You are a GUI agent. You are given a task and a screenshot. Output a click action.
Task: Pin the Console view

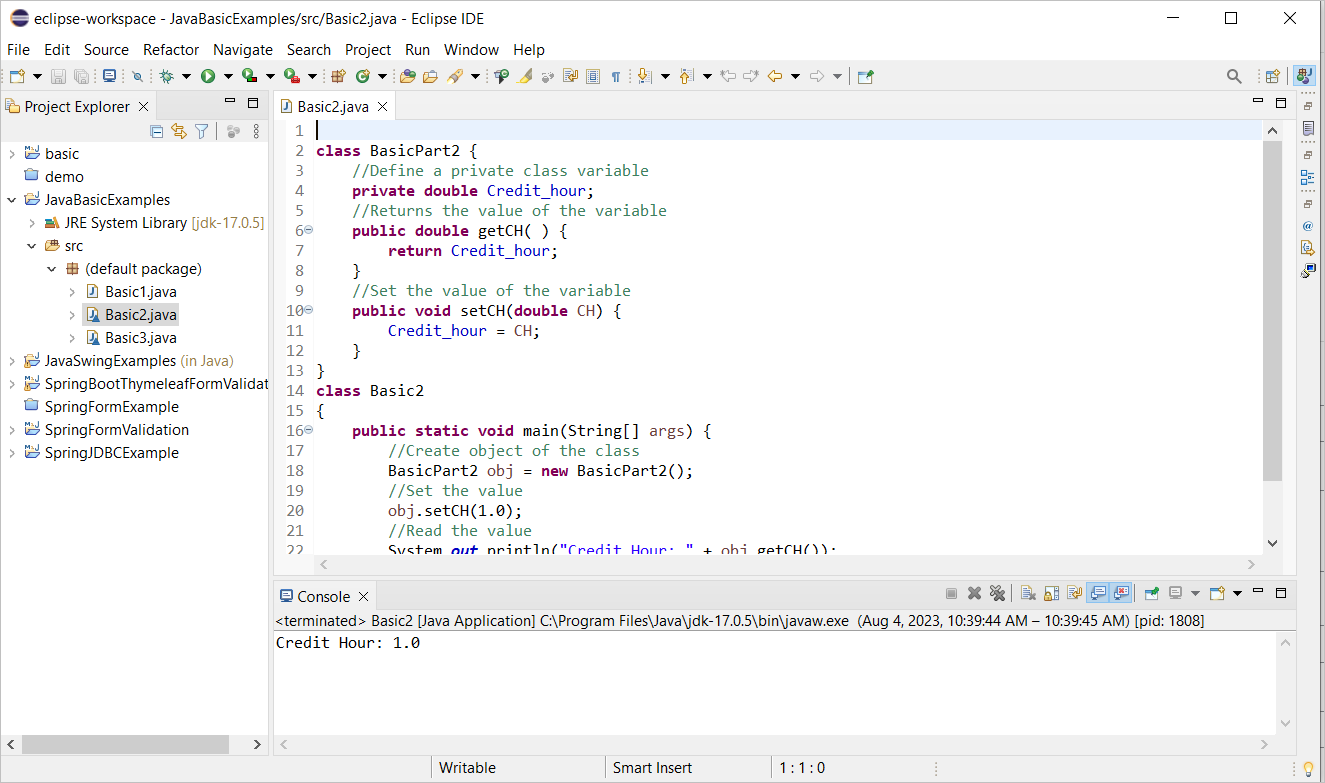tap(1149, 592)
